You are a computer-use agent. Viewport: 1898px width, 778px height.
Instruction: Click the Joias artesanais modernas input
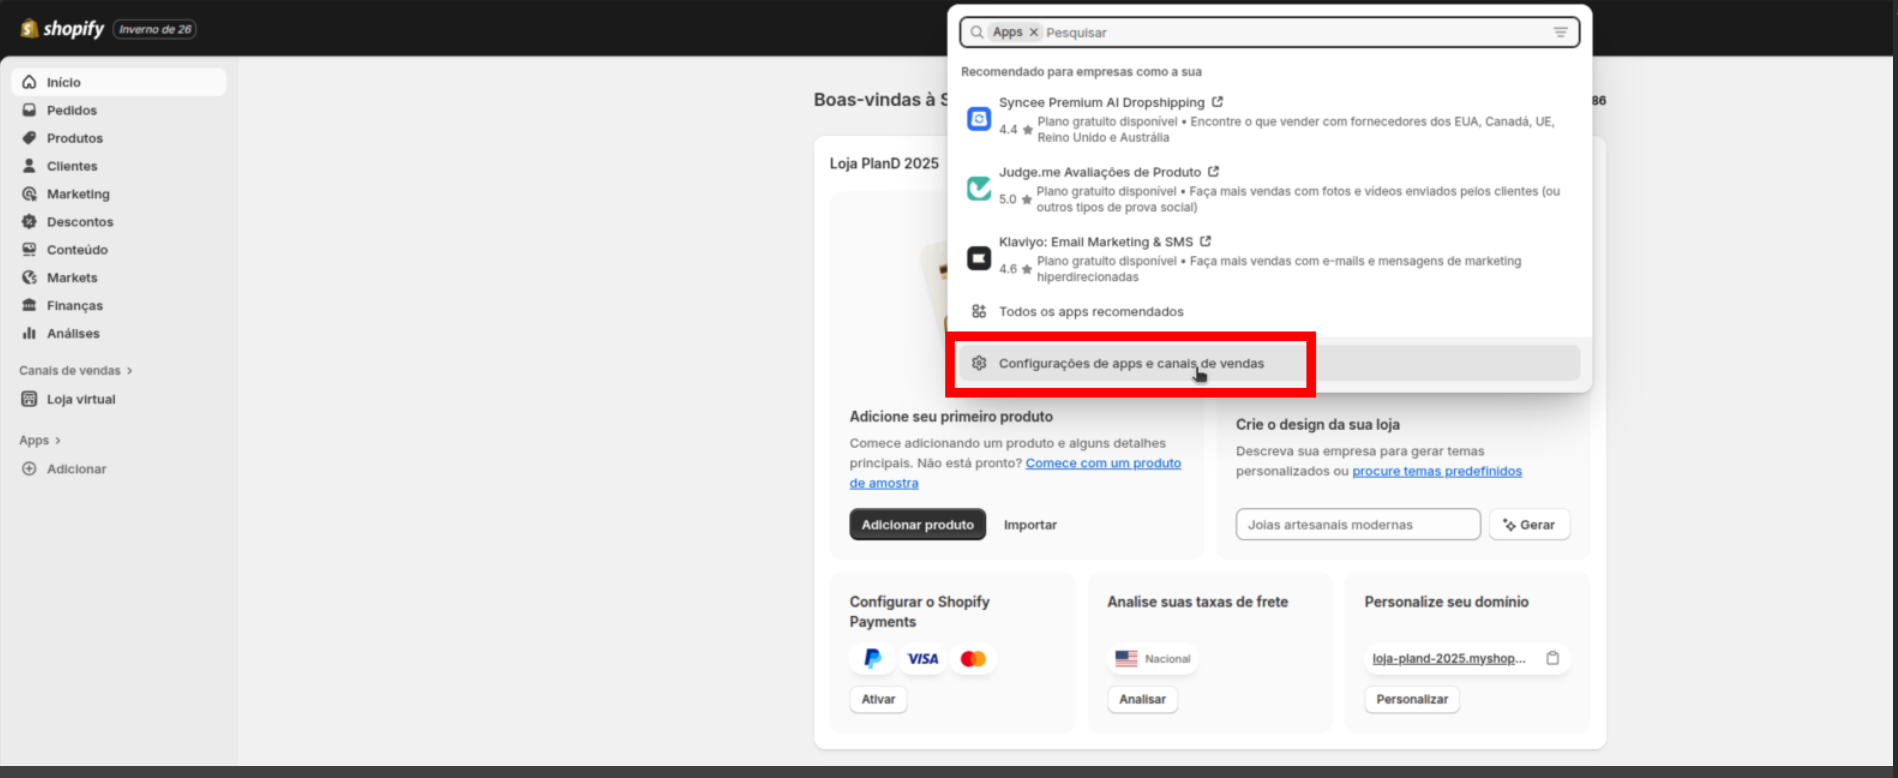1358,525
